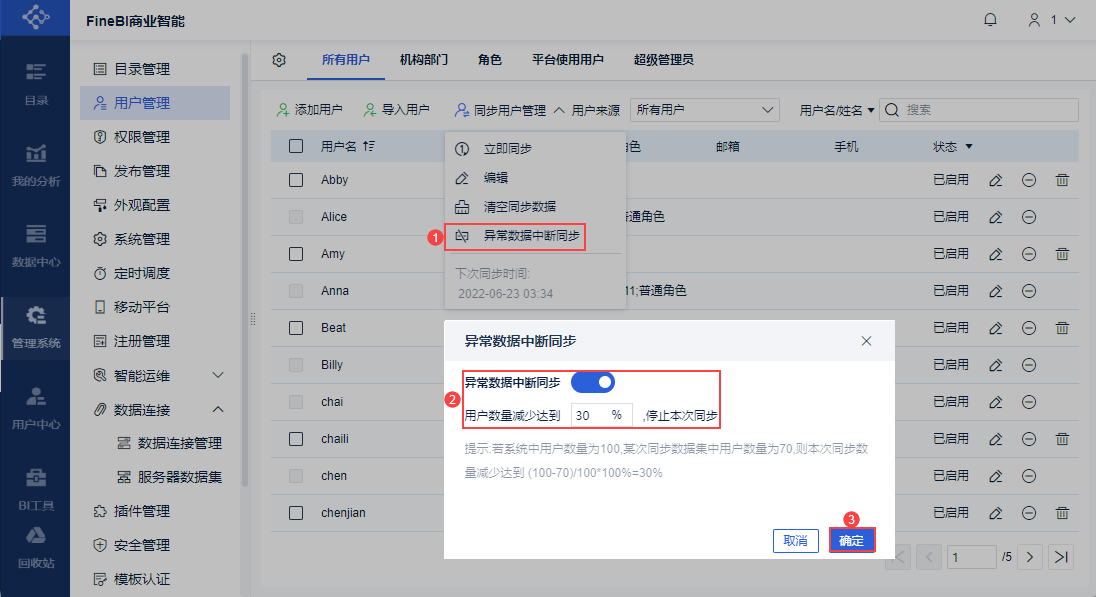Viewport: 1096px width, 597px height.
Task: Toggle the 异常数据中断同步 switch
Action: [x=593, y=382]
